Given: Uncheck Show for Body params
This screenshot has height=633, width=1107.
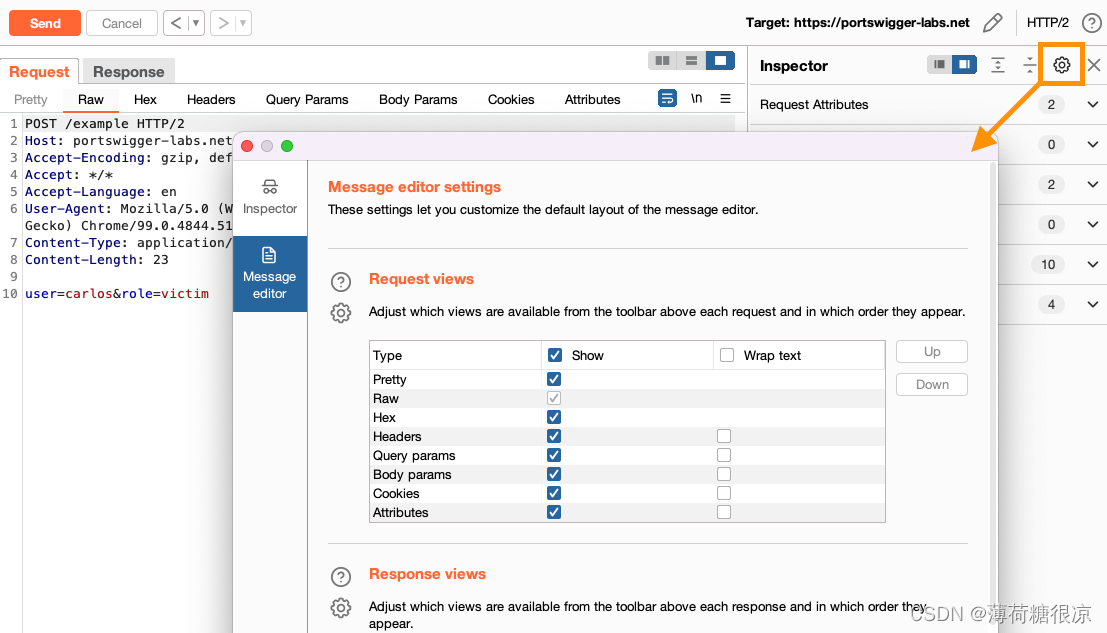Looking at the screenshot, I should tap(554, 474).
